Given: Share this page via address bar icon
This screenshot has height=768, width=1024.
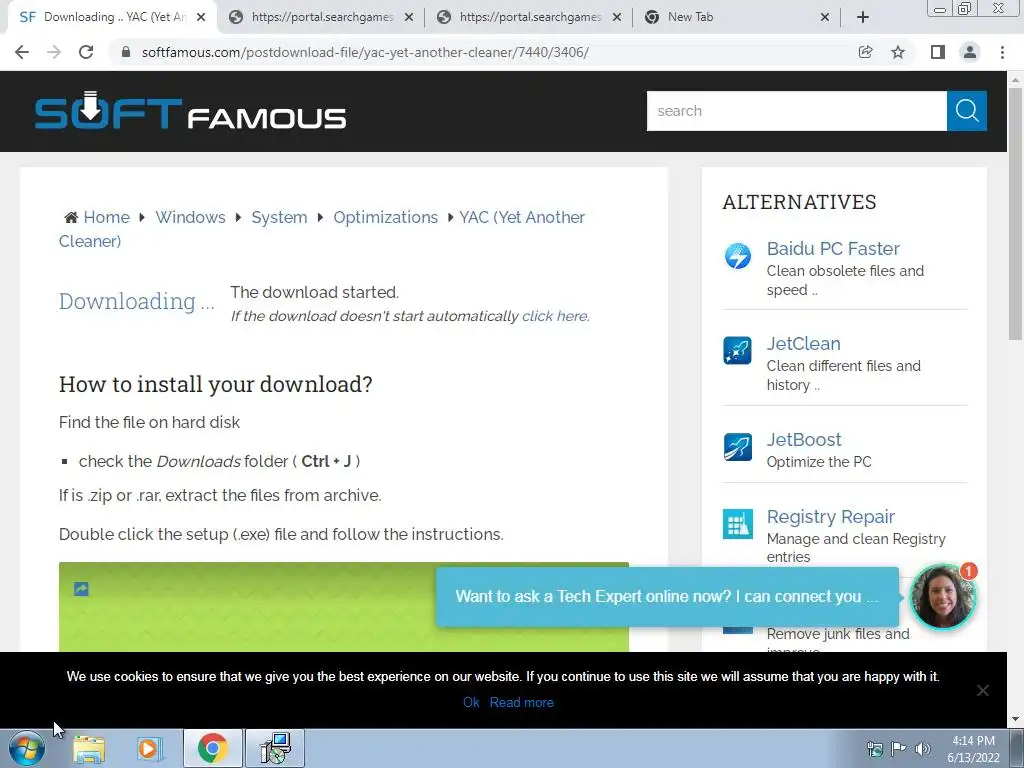Looking at the screenshot, I should (x=865, y=52).
